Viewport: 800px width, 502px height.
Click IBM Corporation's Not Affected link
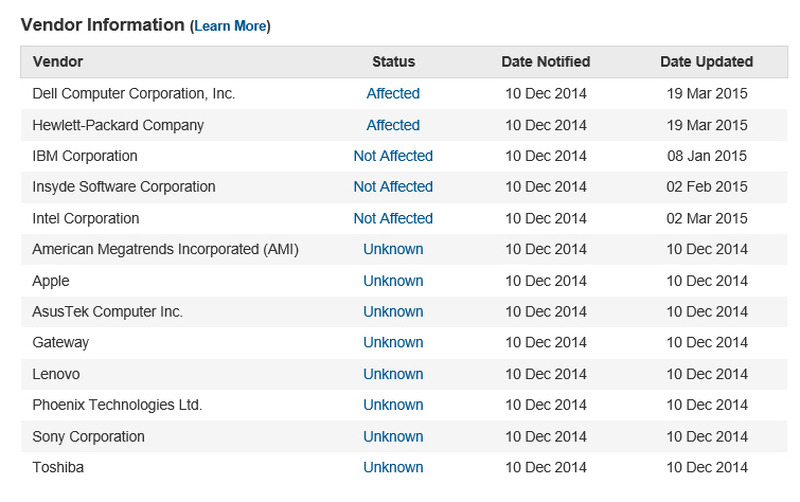393,156
